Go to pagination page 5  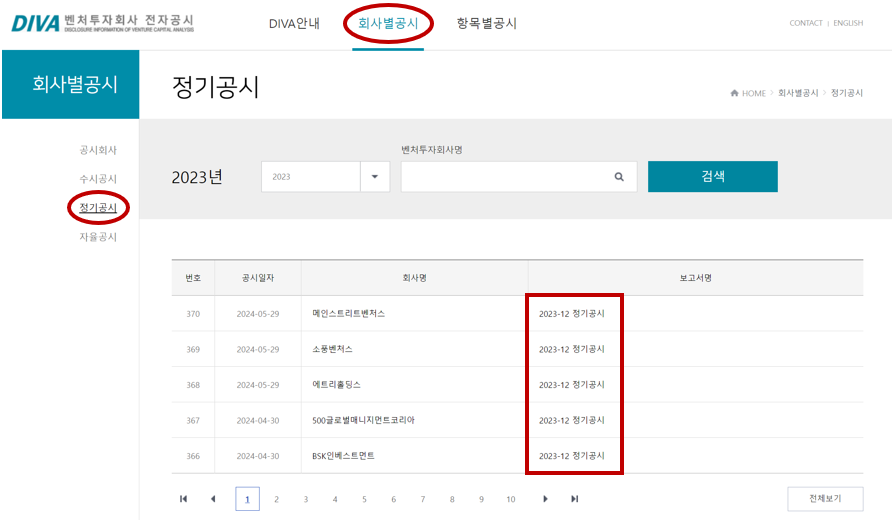coord(364,499)
